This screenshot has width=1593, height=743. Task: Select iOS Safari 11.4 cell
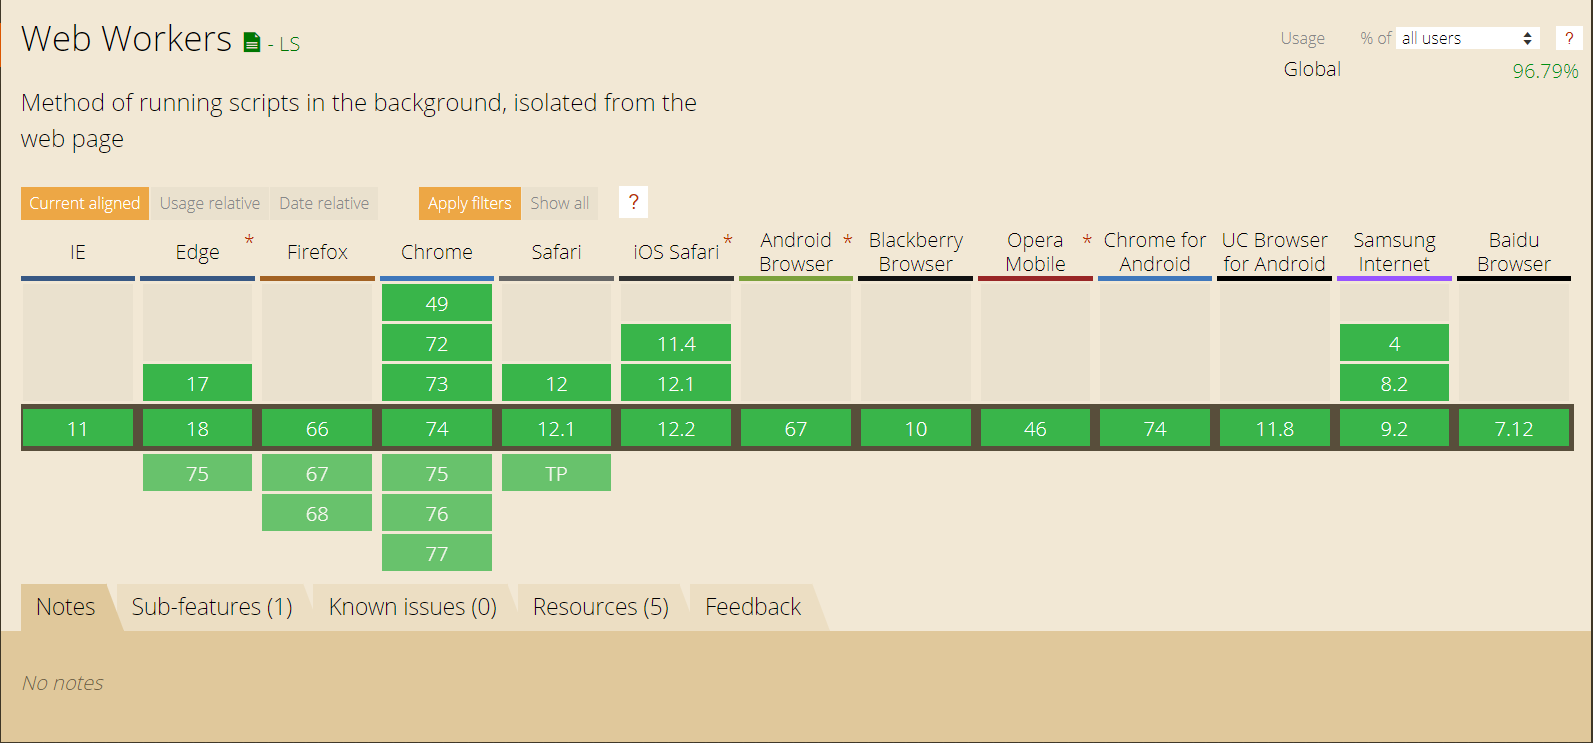[x=676, y=343]
